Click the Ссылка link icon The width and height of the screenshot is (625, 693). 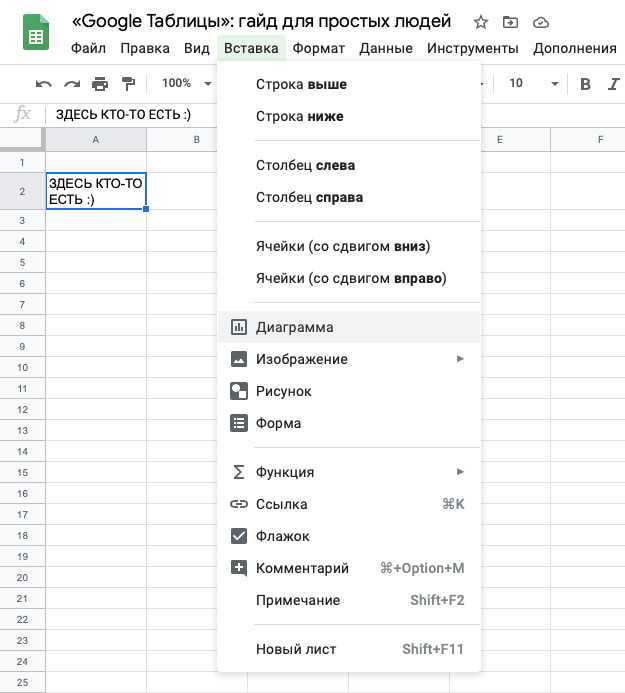coord(239,504)
